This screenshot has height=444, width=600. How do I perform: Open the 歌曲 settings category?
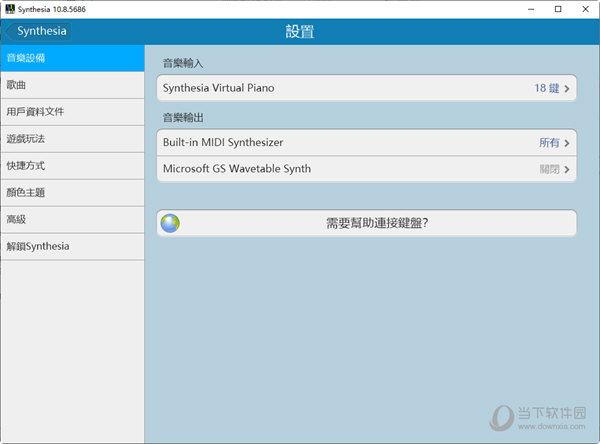pos(72,85)
